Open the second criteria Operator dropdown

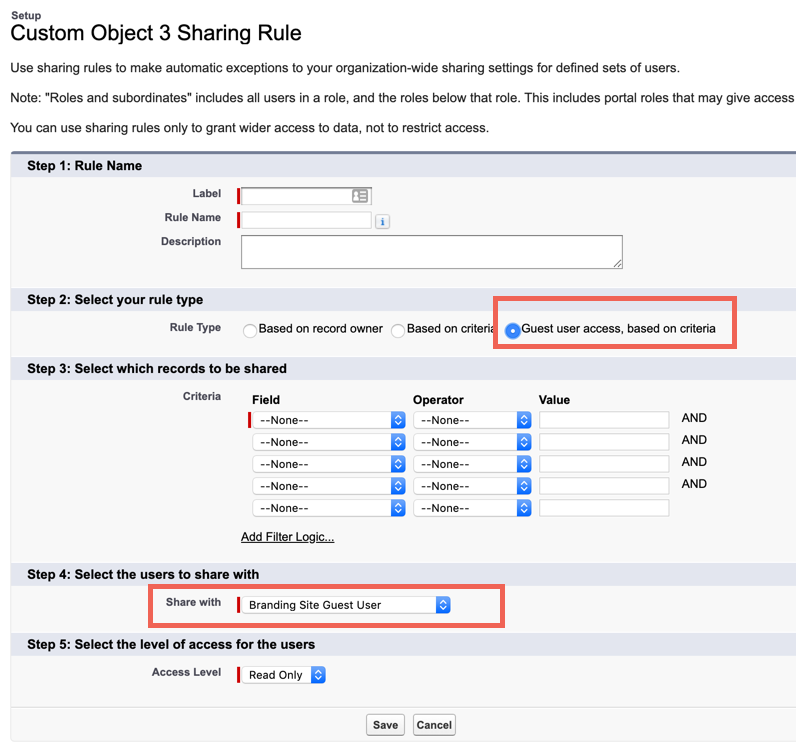[x=472, y=442]
